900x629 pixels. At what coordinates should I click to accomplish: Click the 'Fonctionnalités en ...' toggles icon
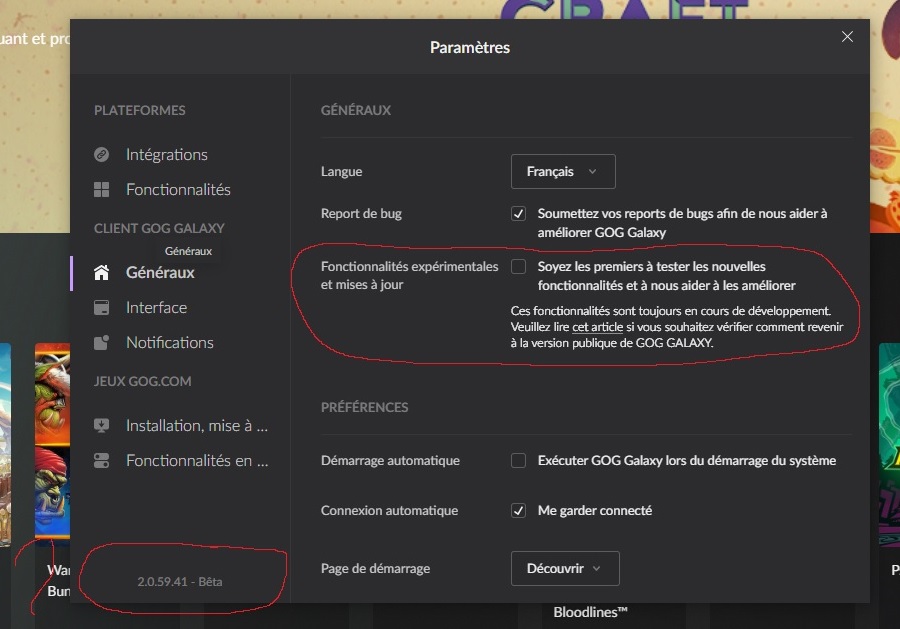coord(102,460)
